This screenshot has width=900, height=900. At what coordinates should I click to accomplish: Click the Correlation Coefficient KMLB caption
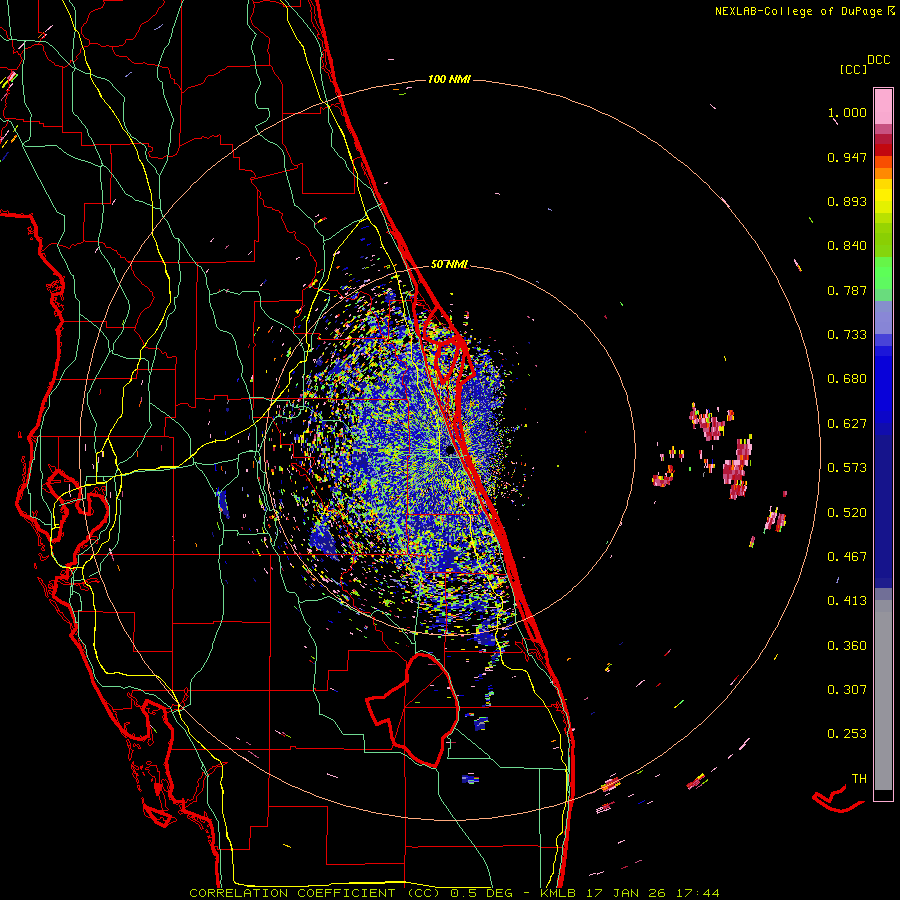(x=454, y=893)
